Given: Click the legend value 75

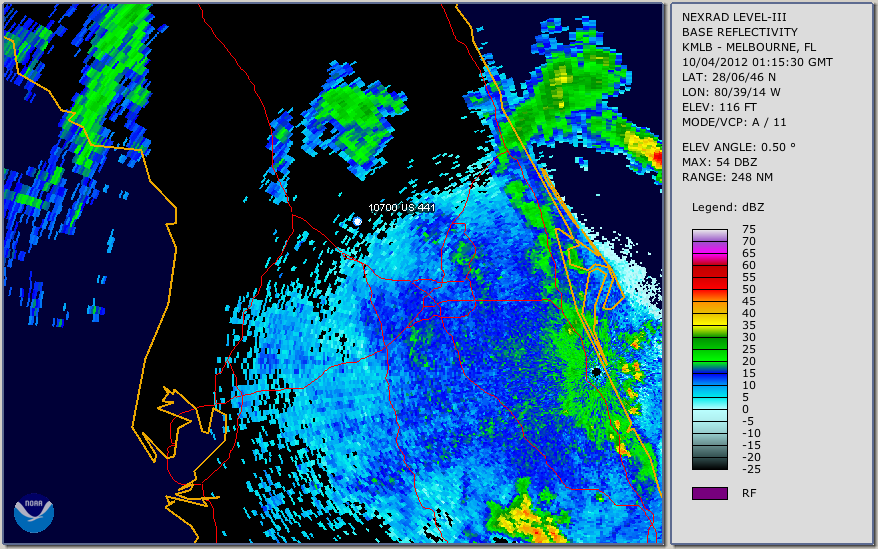Looking at the screenshot, I should click(x=749, y=229).
